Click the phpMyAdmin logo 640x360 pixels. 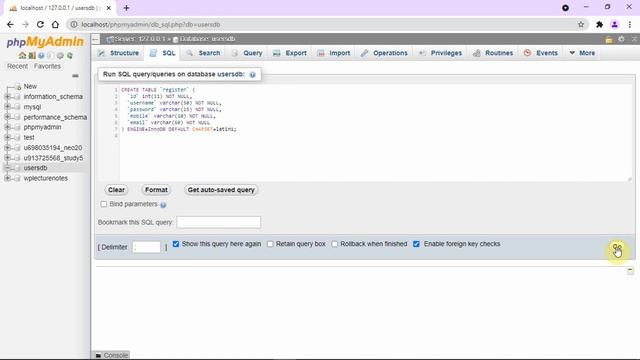pyautogui.click(x=45, y=42)
